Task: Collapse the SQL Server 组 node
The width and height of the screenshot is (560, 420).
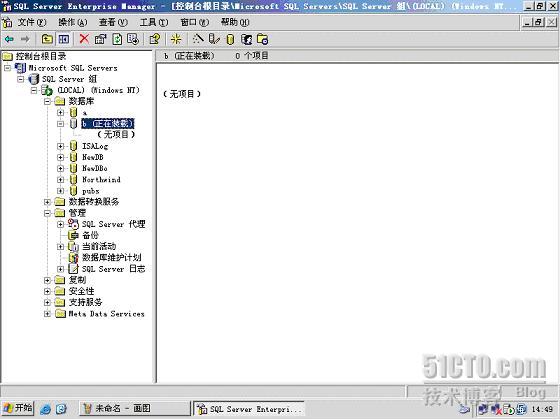Action: click(21, 79)
